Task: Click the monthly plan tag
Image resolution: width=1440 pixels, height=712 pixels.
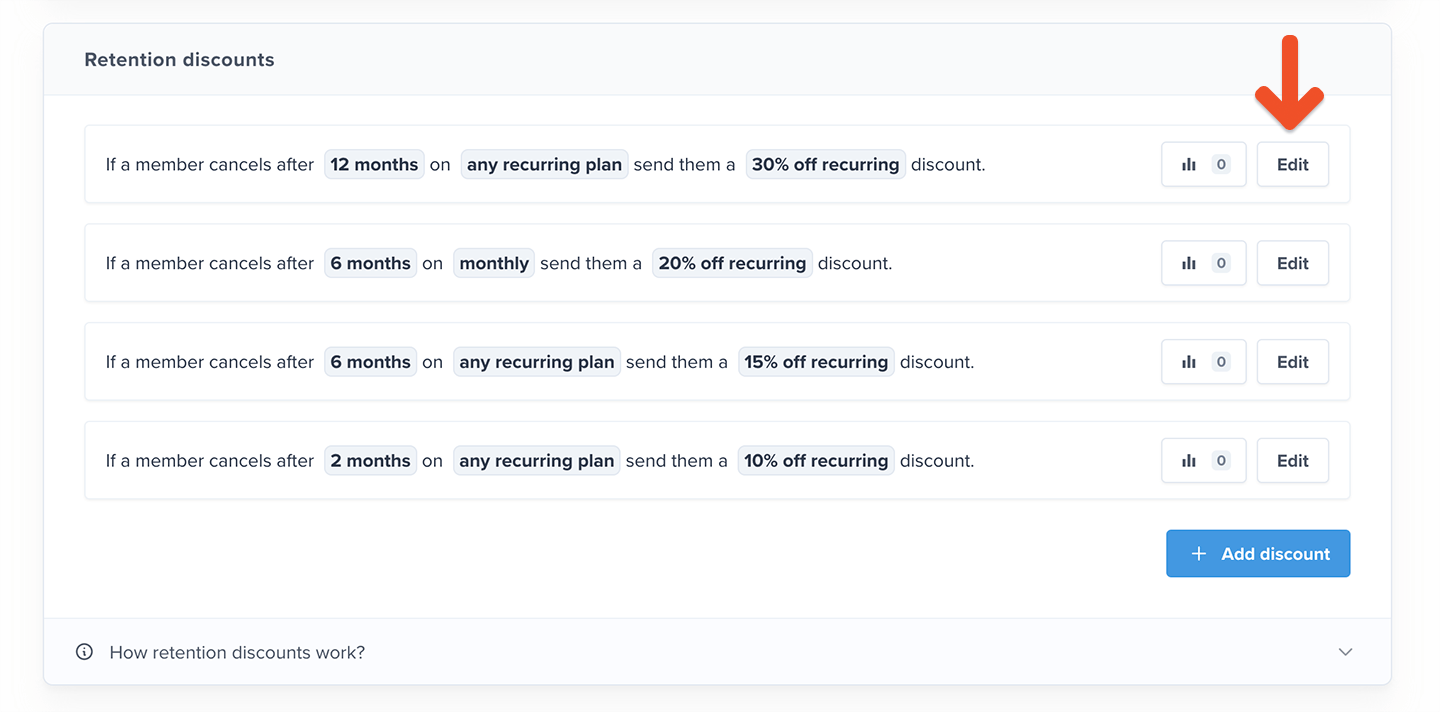Action: tap(494, 264)
